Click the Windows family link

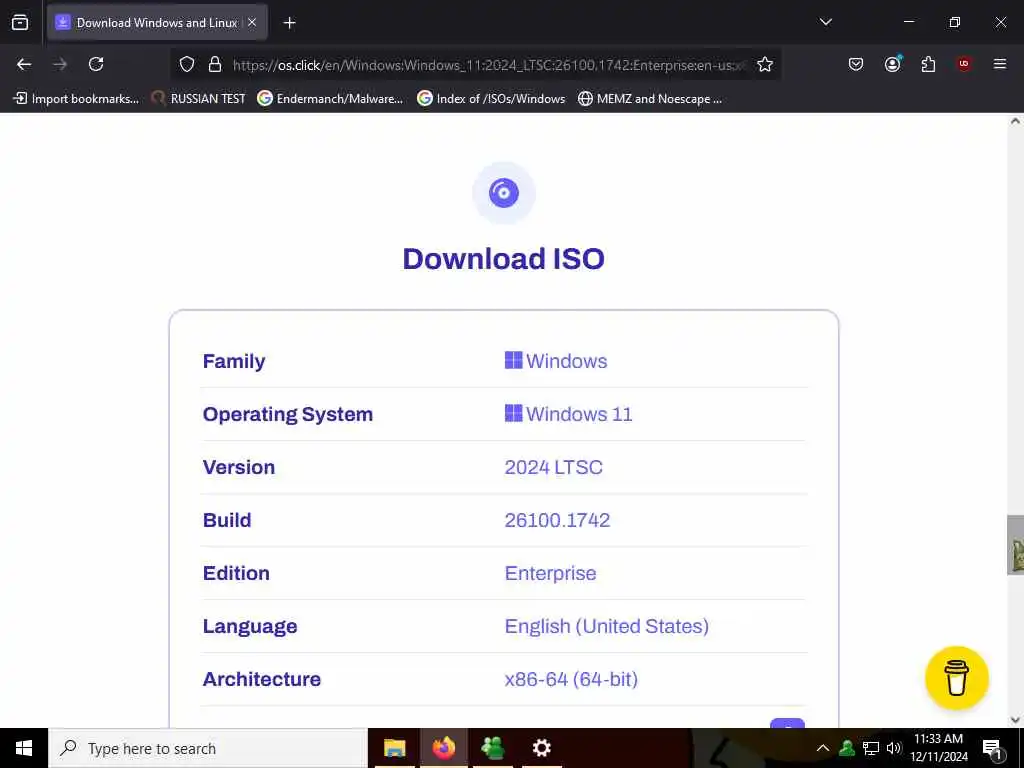tap(556, 360)
